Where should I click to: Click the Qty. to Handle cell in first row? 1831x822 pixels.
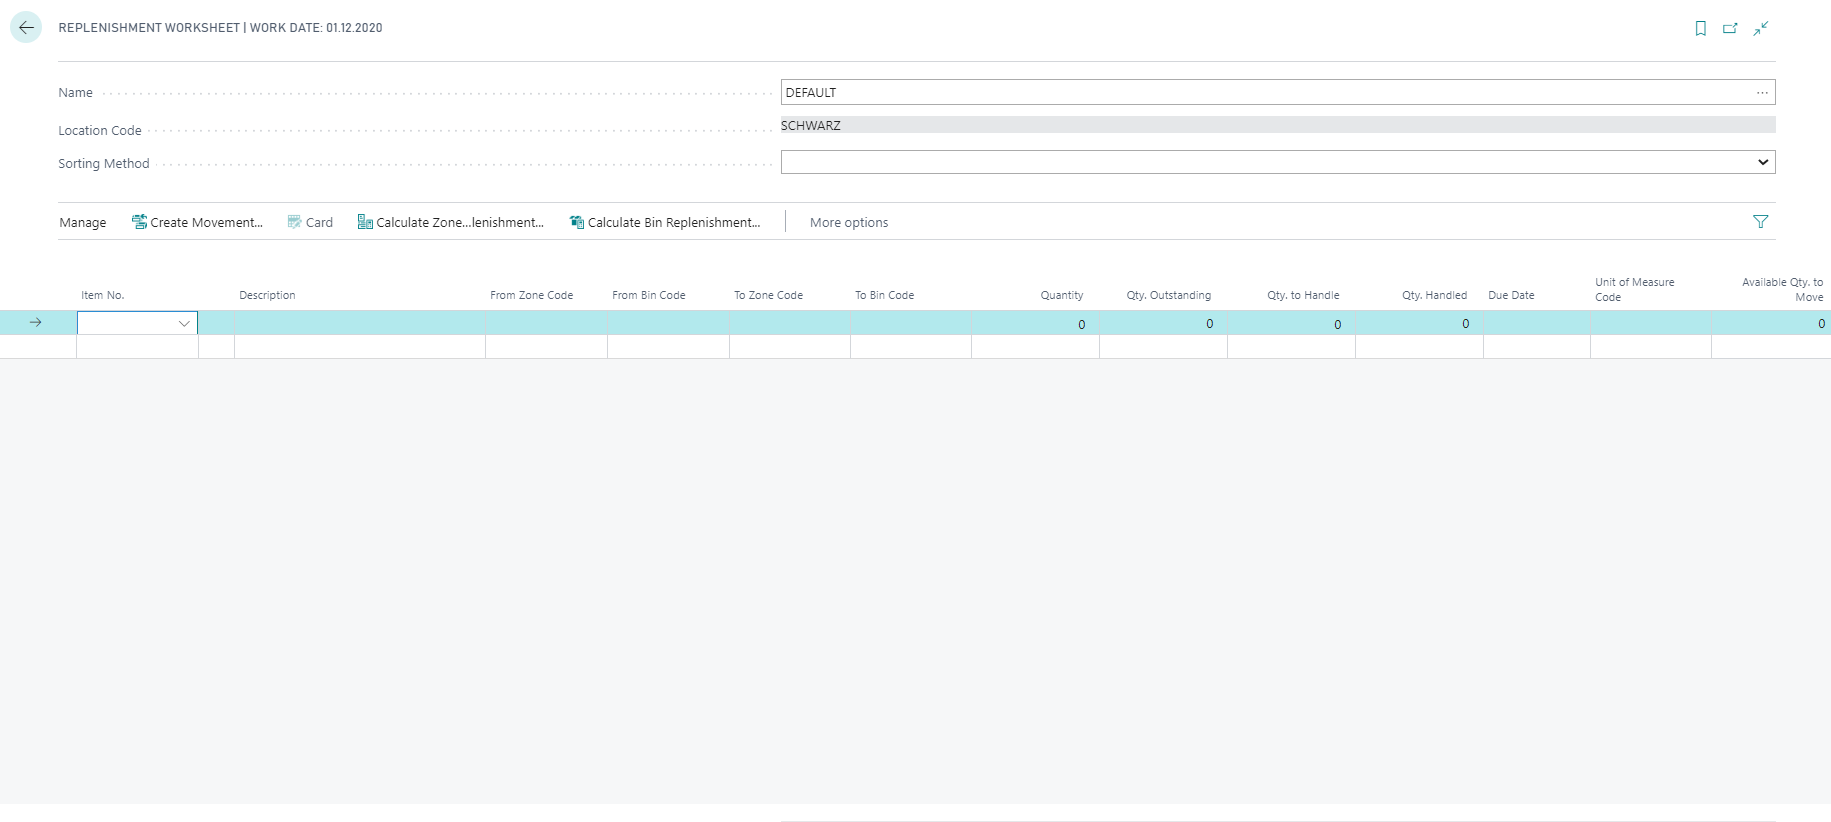[1291, 323]
